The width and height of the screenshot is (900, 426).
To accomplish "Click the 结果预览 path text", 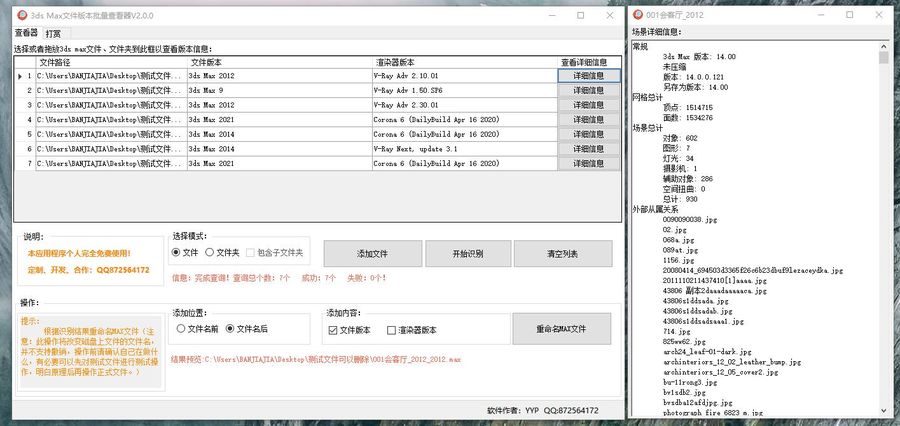I will point(316,359).
